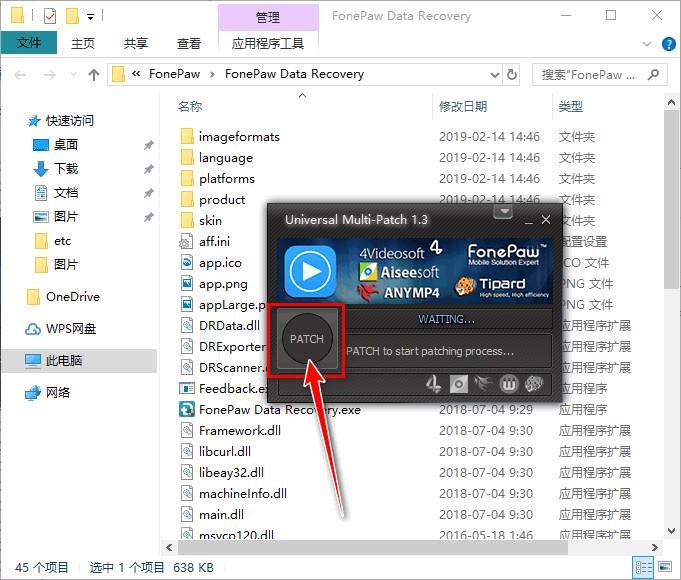The image size is (681, 580).
Task: Click the blue play logo in patcher banner
Action: pyautogui.click(x=310, y=272)
